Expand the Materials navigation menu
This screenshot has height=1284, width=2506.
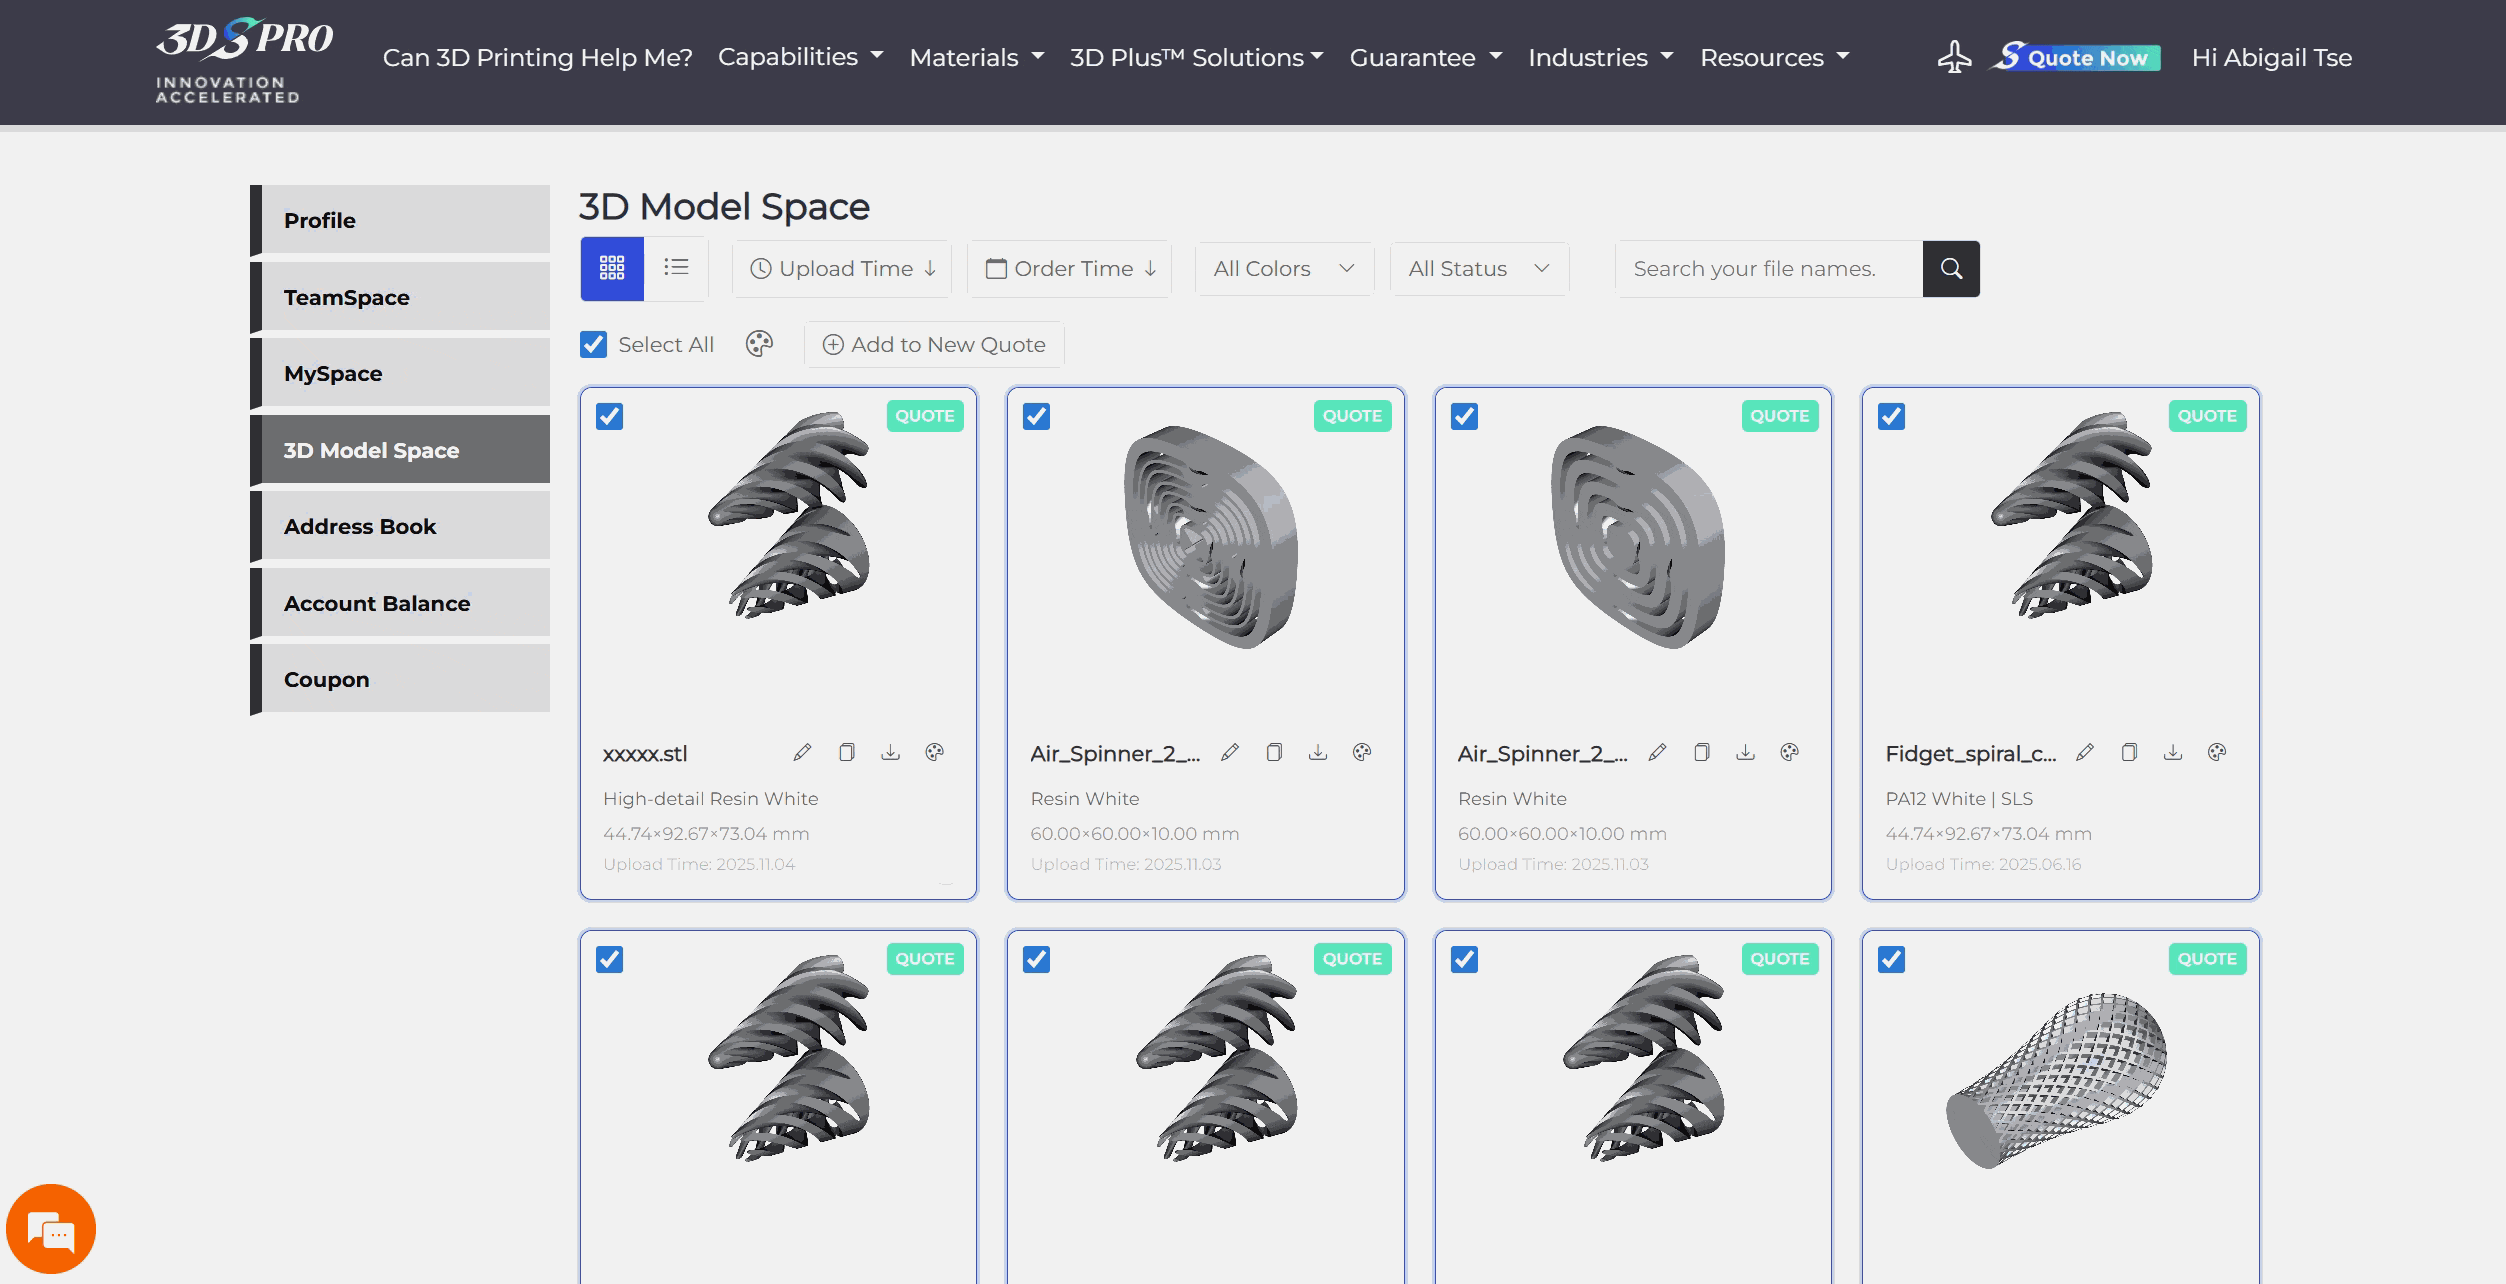976,57
